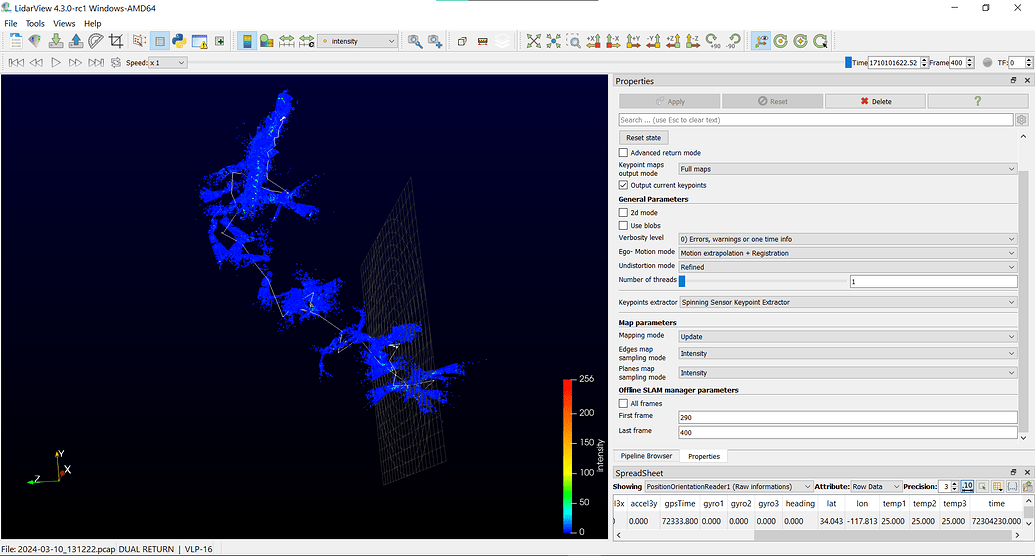
Task: Check the Use blobs option
Action: coord(623,225)
